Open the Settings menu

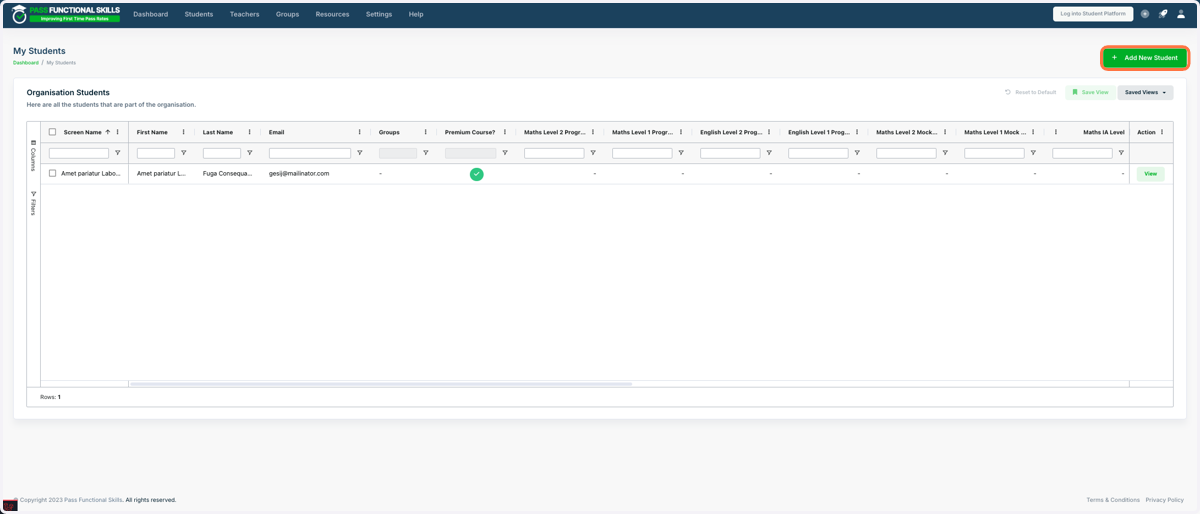pyautogui.click(x=379, y=14)
